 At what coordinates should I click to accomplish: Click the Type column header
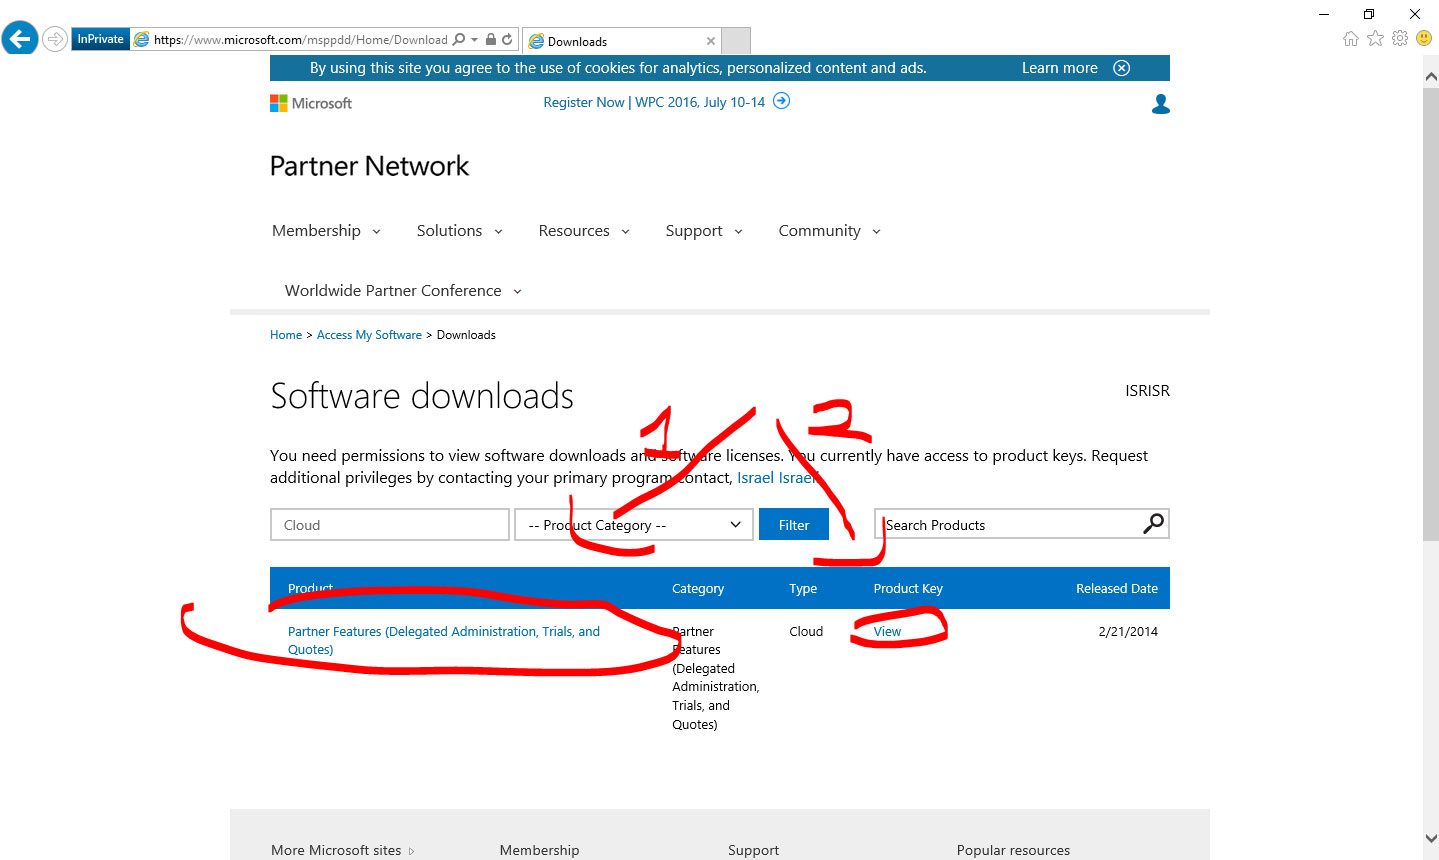click(803, 589)
